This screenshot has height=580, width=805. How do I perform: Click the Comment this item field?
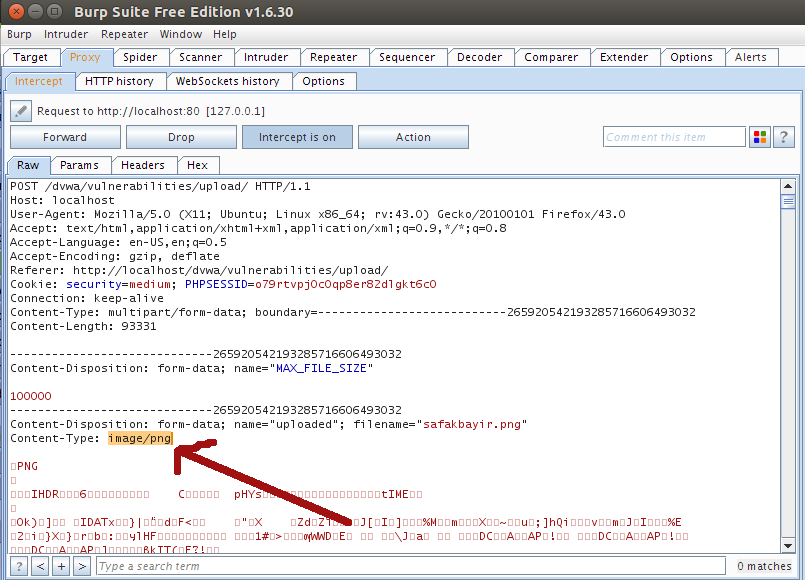[674, 137]
